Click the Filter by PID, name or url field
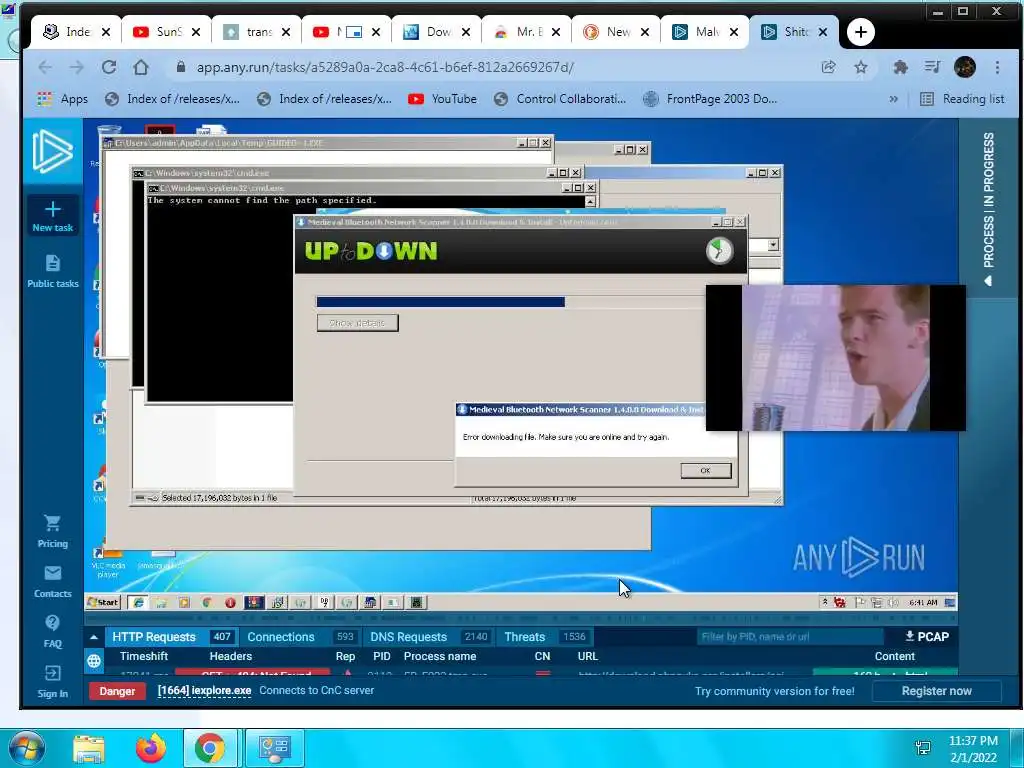 point(789,637)
